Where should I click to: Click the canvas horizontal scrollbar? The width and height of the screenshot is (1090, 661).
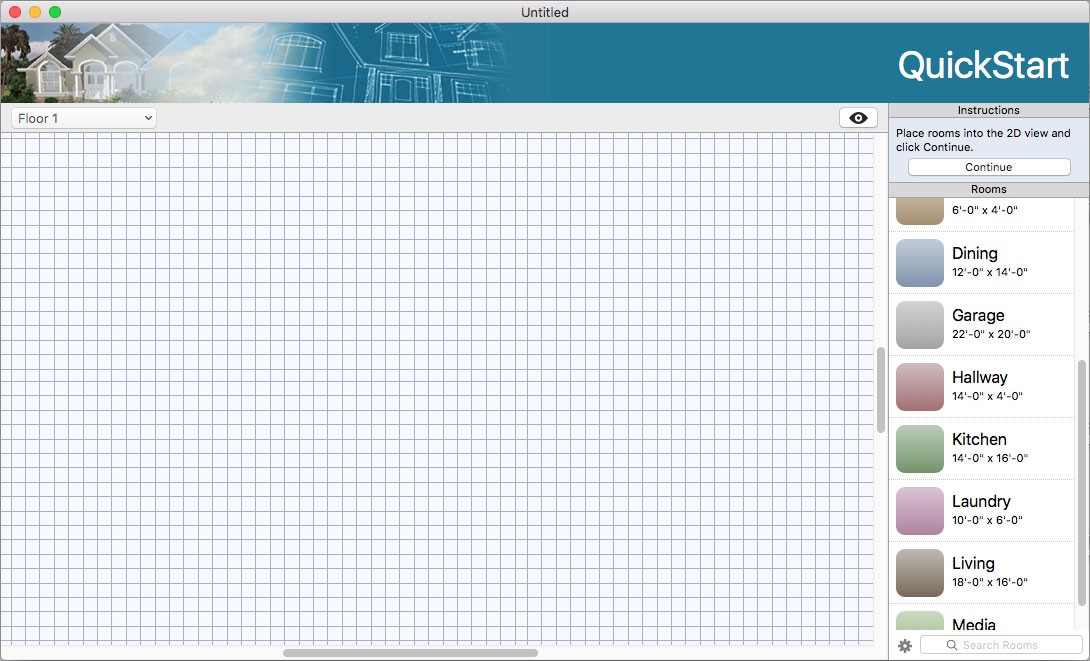410,653
